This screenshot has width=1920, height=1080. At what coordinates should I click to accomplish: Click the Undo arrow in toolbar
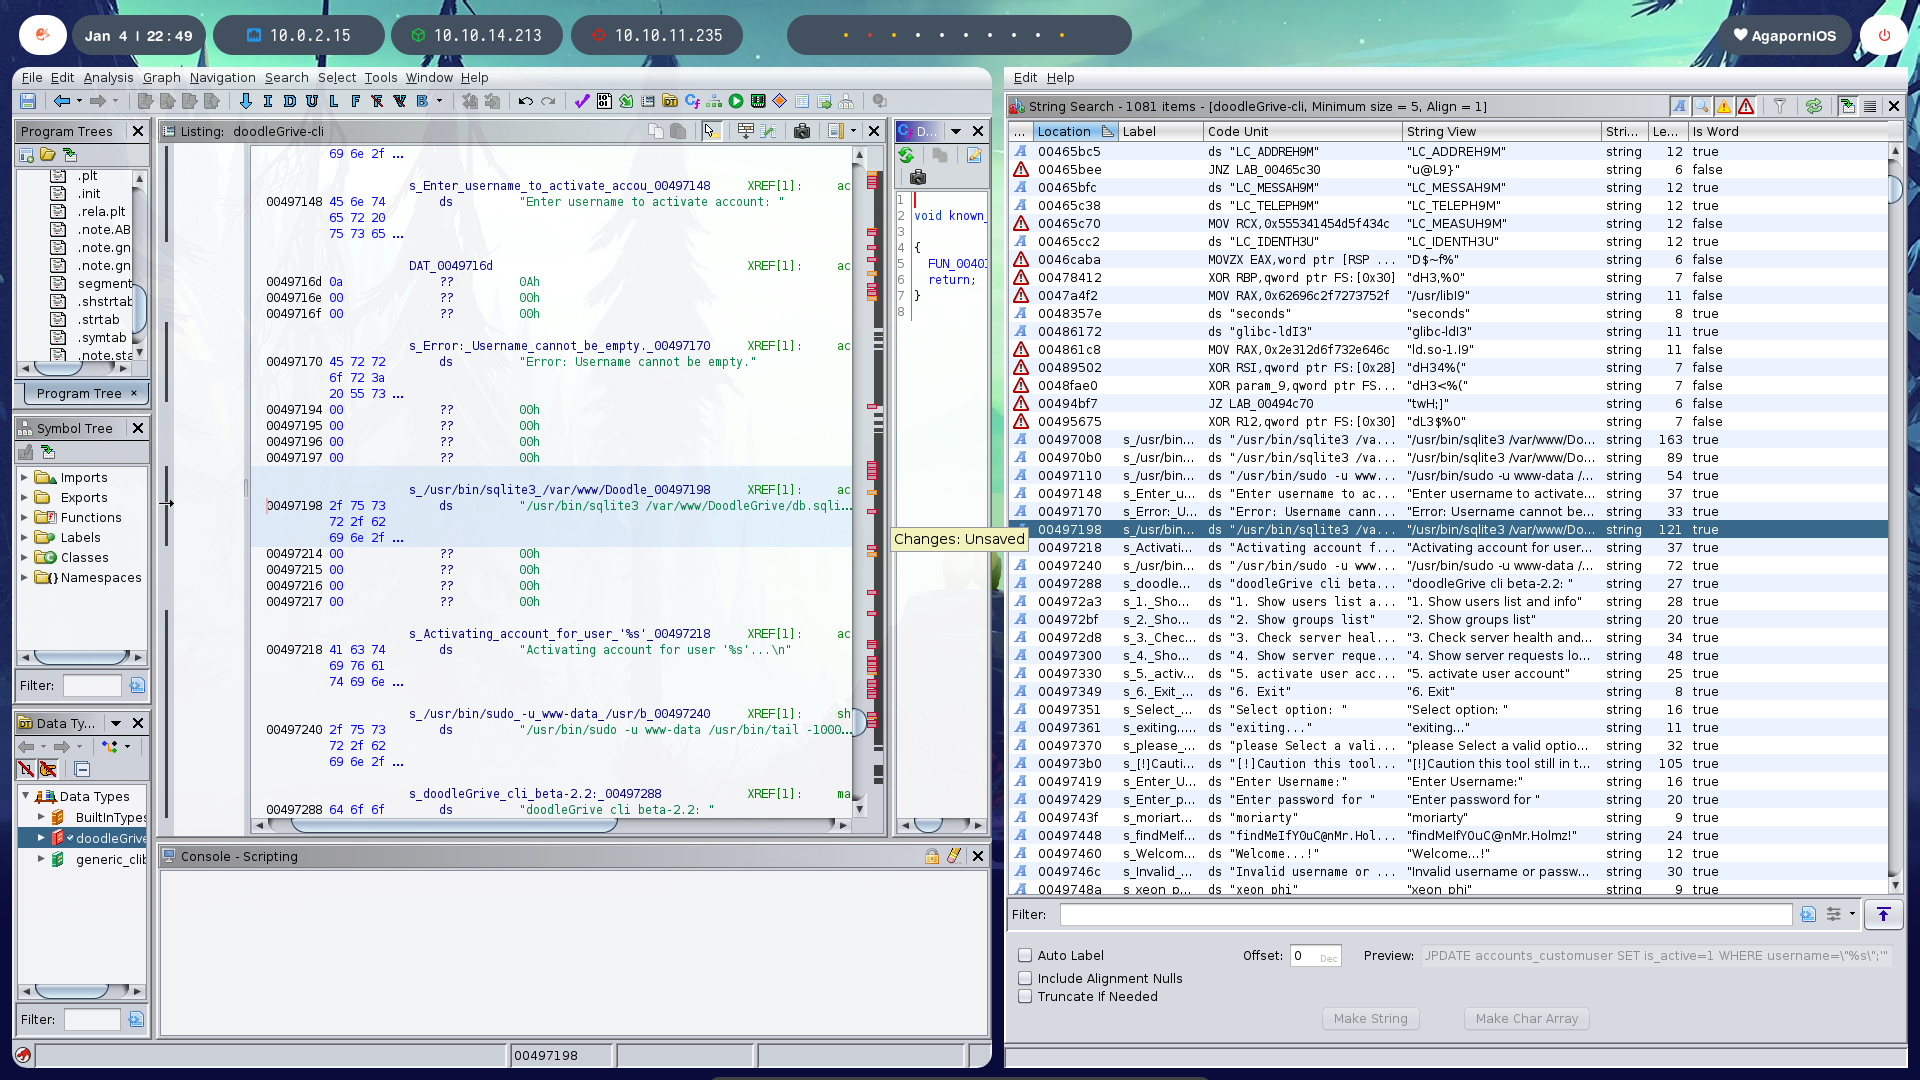(525, 101)
